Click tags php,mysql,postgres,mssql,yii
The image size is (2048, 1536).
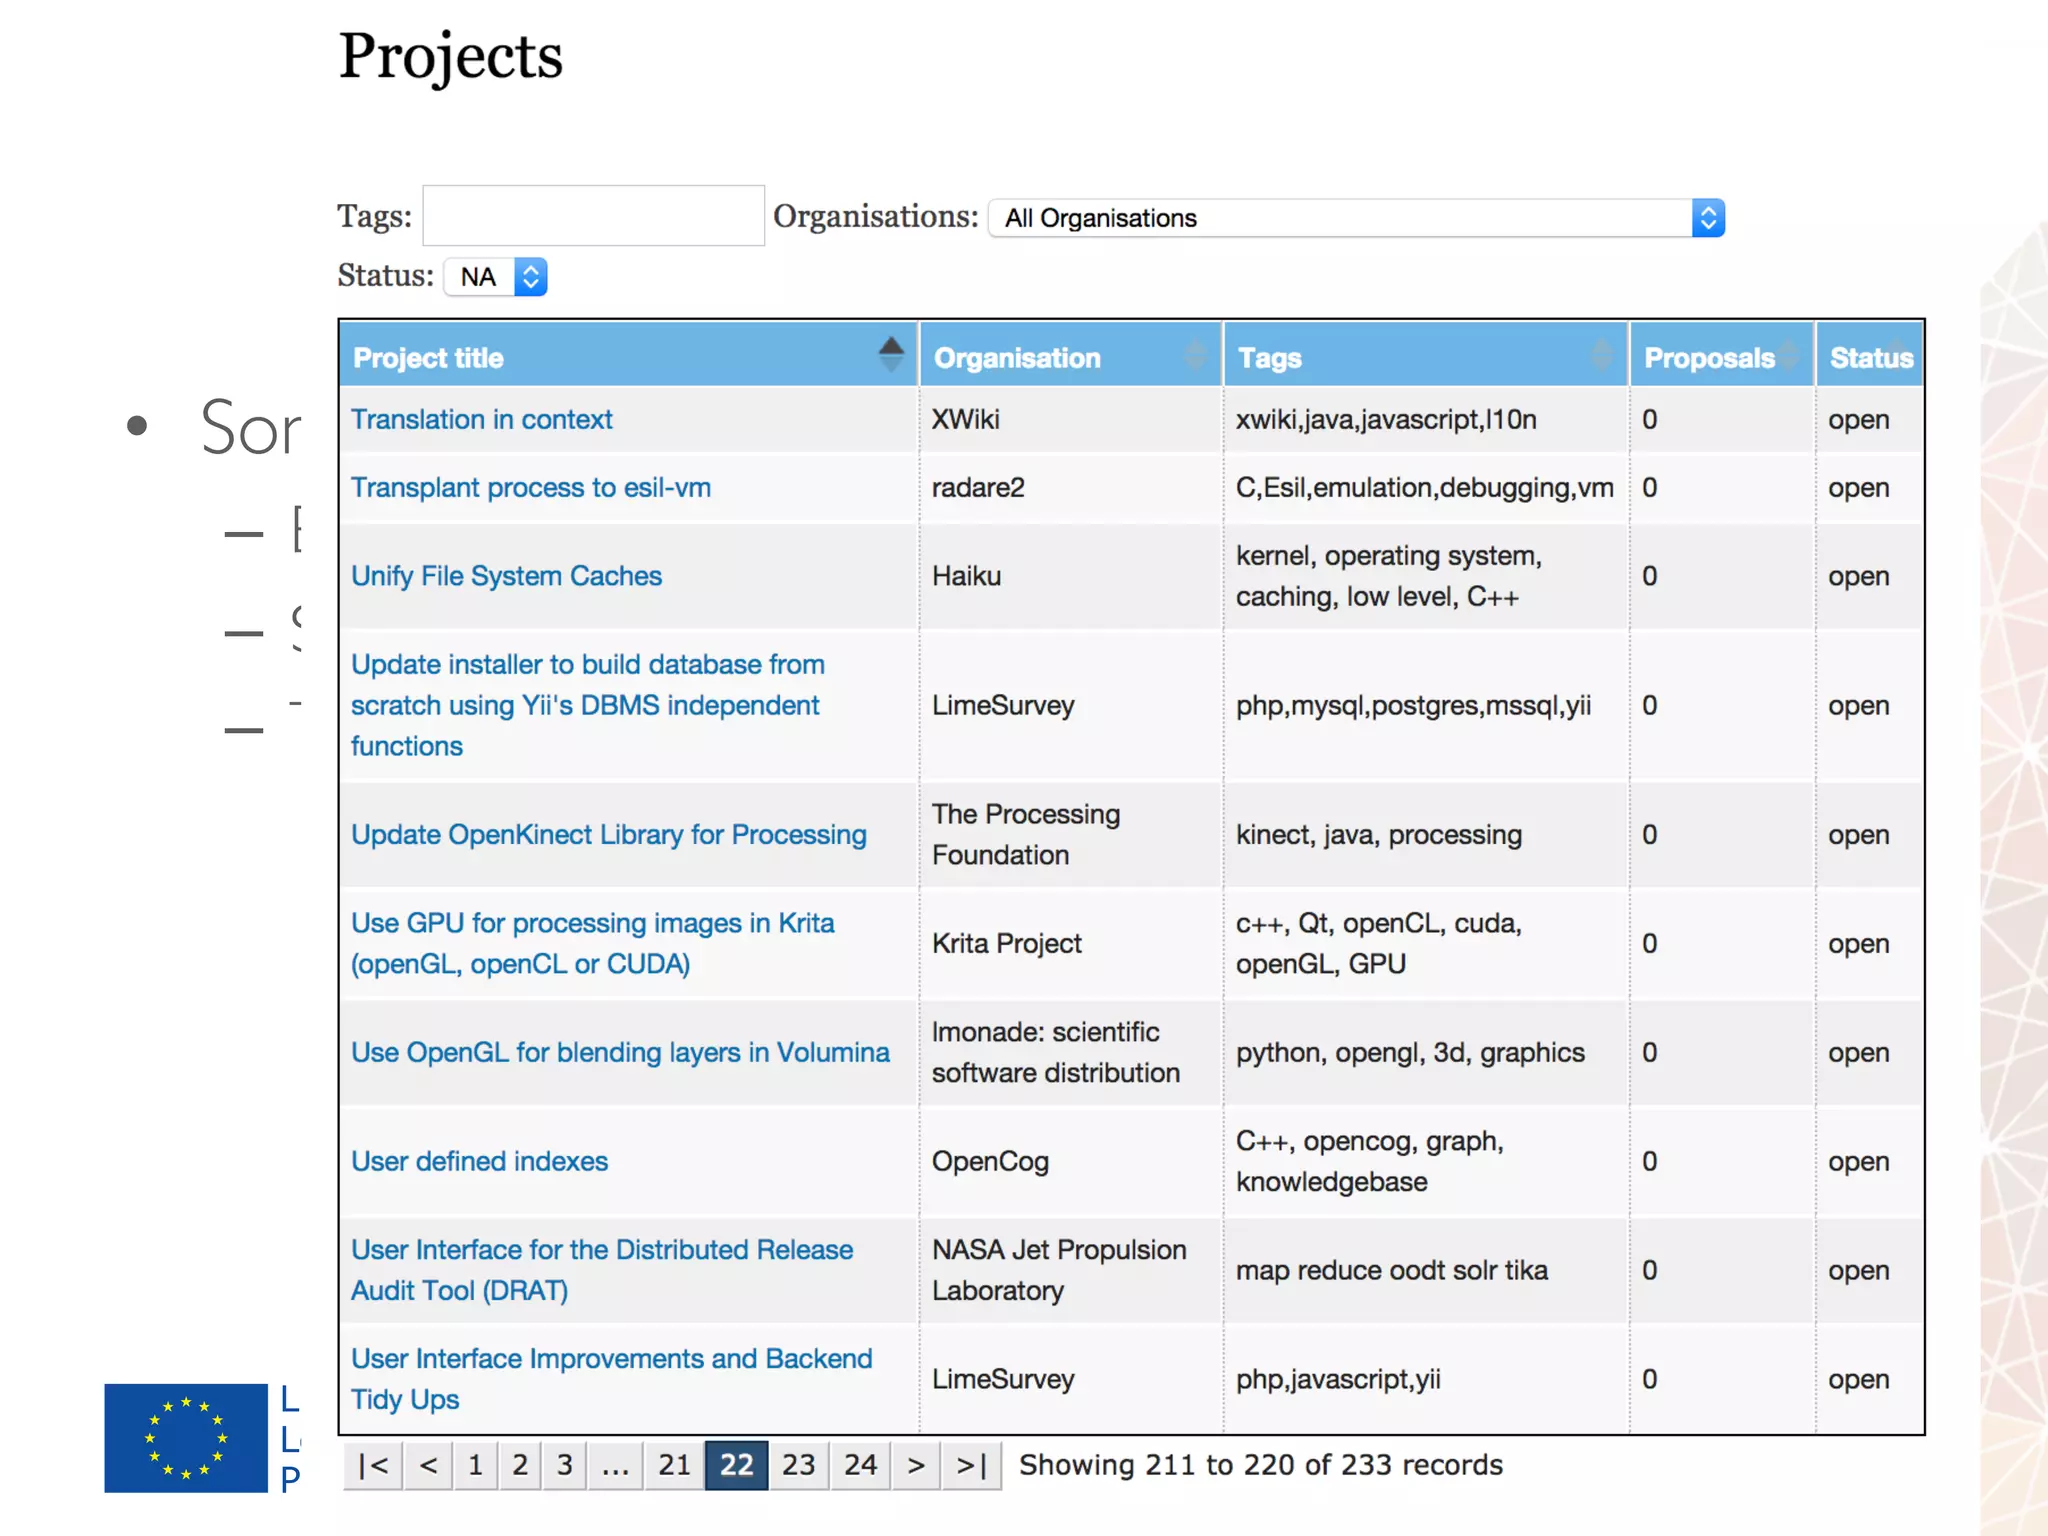tap(1414, 705)
